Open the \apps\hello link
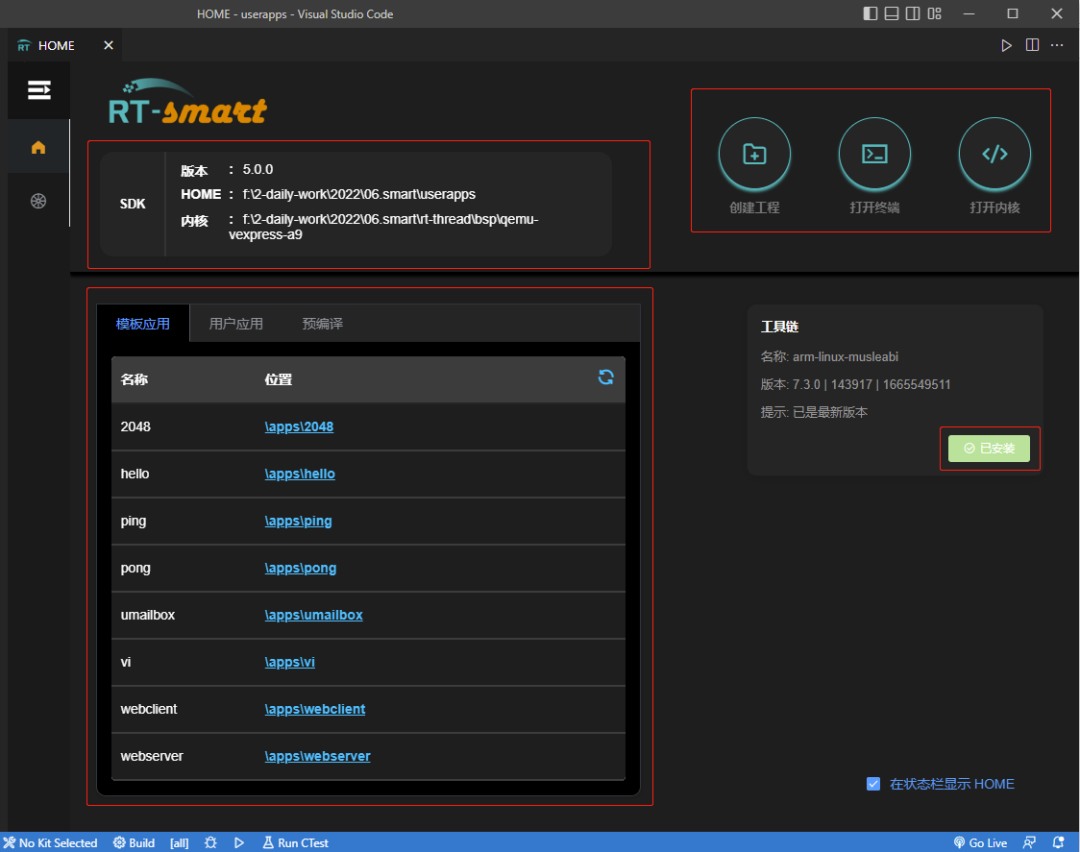The width and height of the screenshot is (1080, 852). click(x=300, y=474)
